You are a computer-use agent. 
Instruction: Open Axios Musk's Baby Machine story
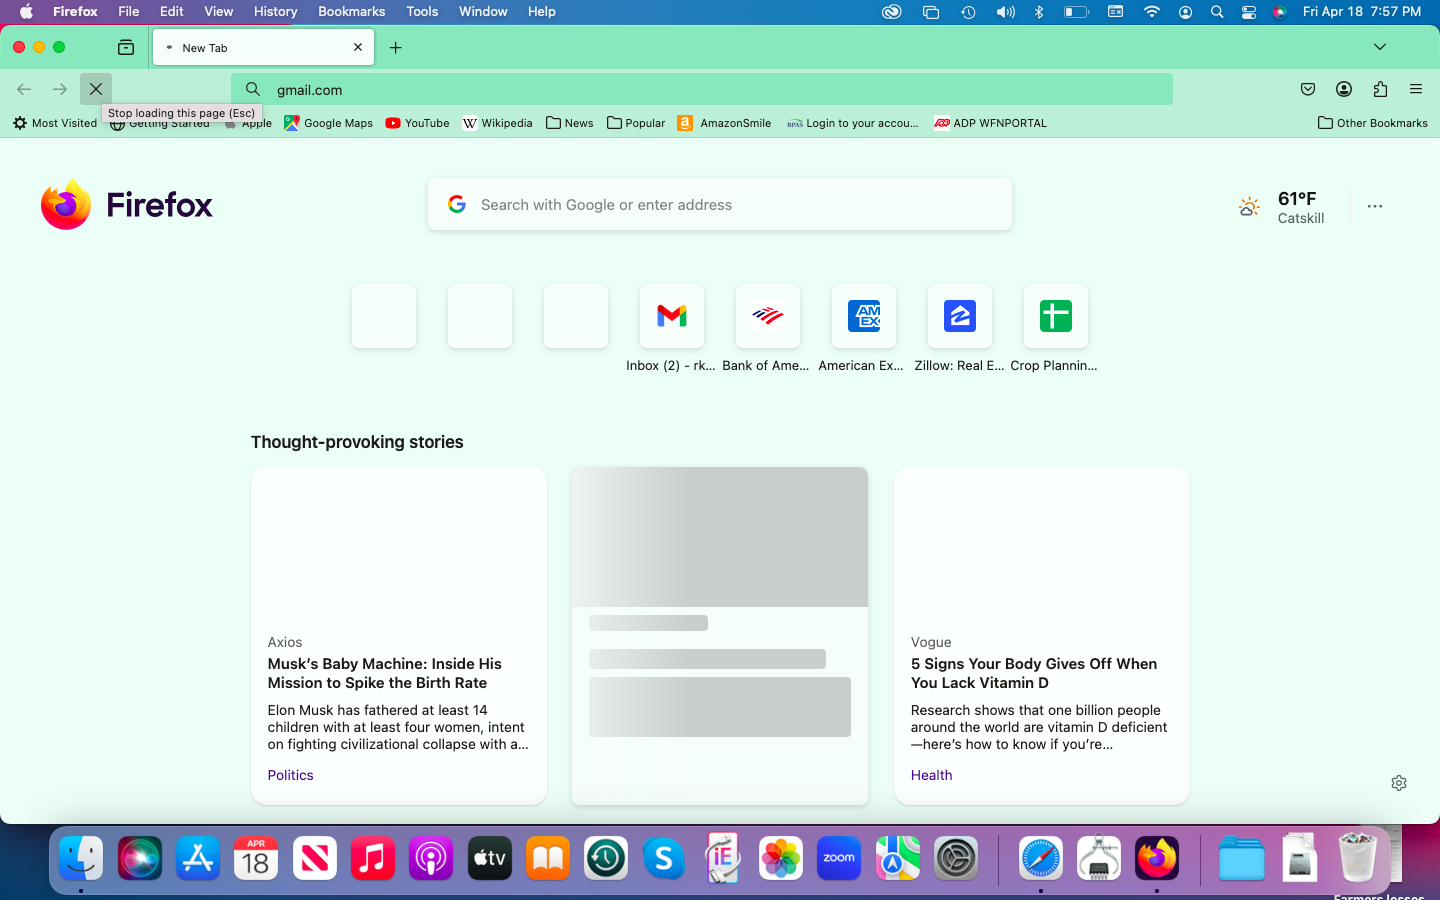[399, 636]
